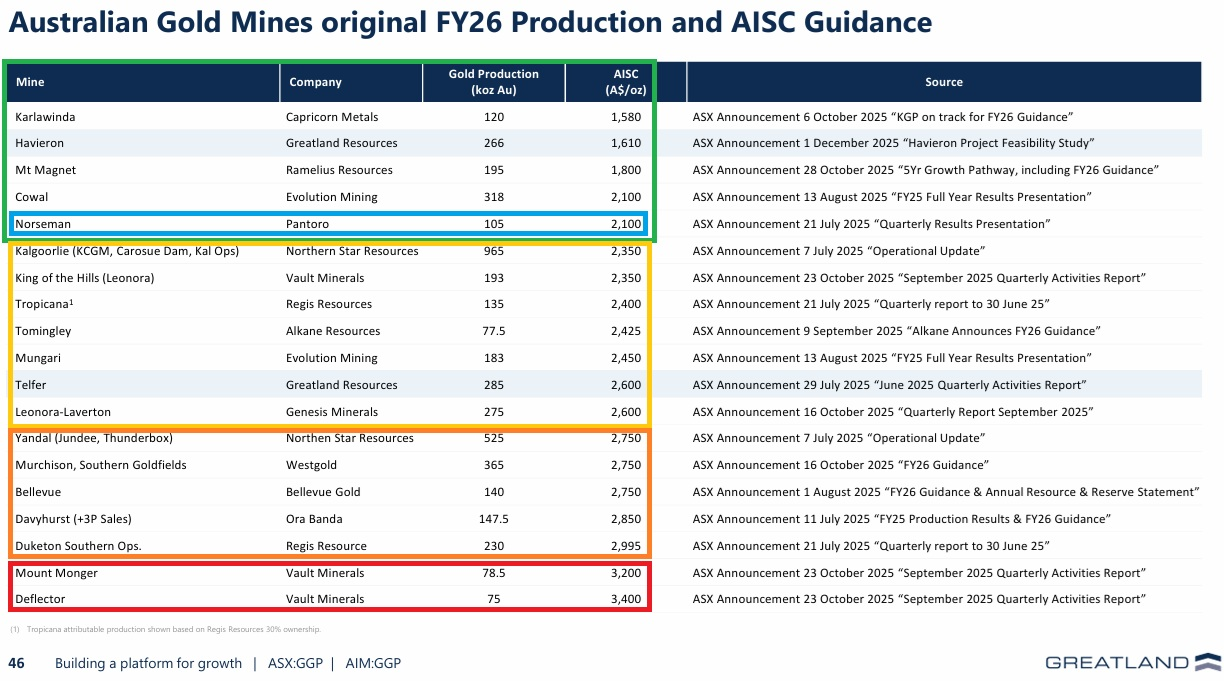
Task: Select the Mine column header
Action: (144, 82)
